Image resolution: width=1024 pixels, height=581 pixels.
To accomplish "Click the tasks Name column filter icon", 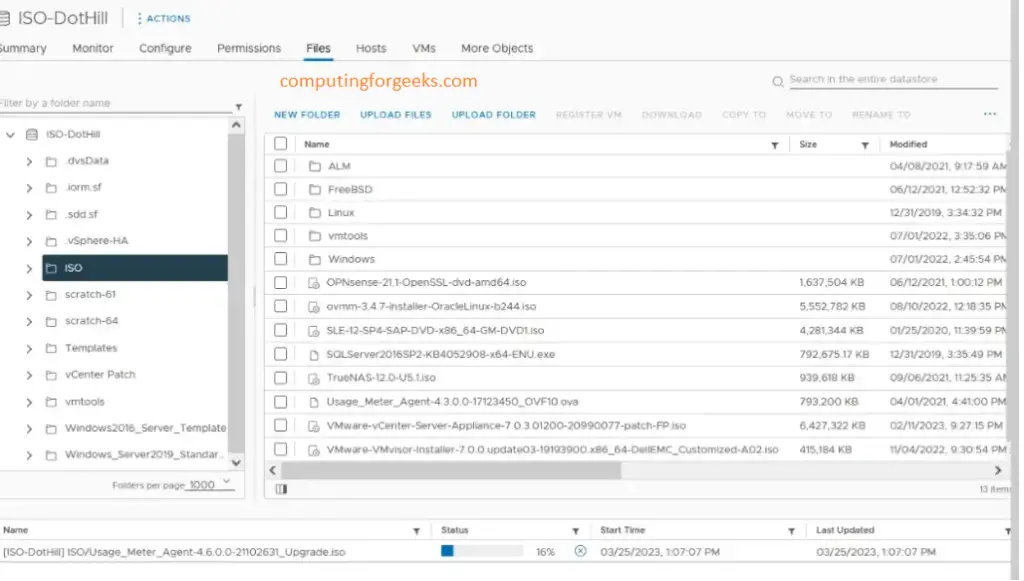I will pyautogui.click(x=416, y=531).
